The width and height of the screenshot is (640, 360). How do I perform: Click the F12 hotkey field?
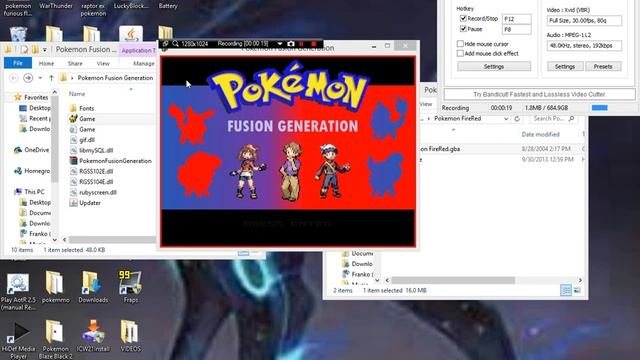(516, 19)
